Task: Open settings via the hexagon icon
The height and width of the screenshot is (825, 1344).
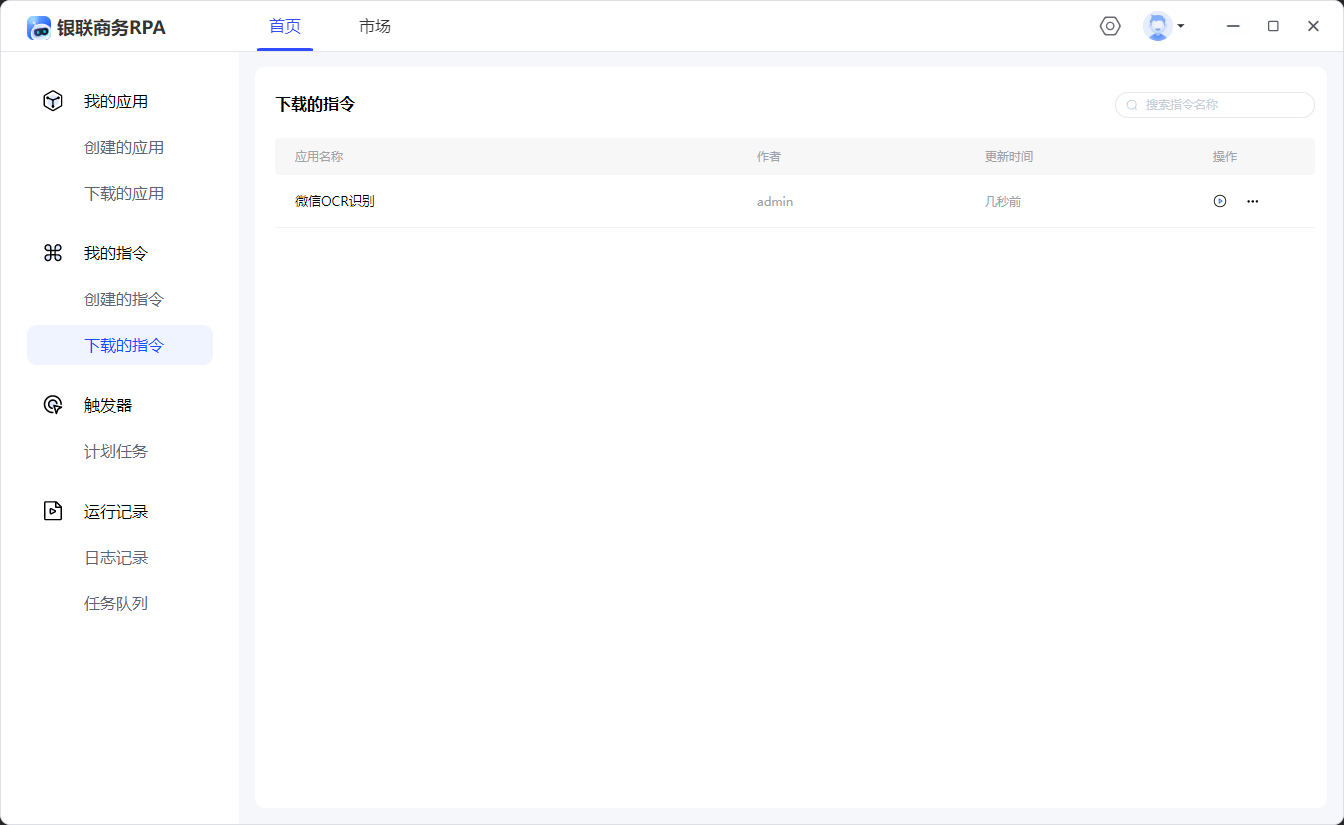Action: tap(1110, 26)
